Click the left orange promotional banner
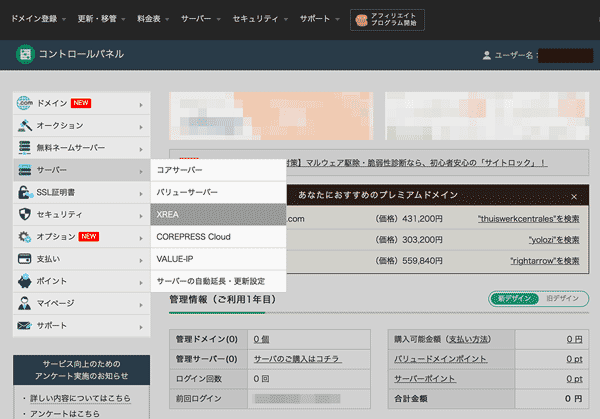 [271, 116]
